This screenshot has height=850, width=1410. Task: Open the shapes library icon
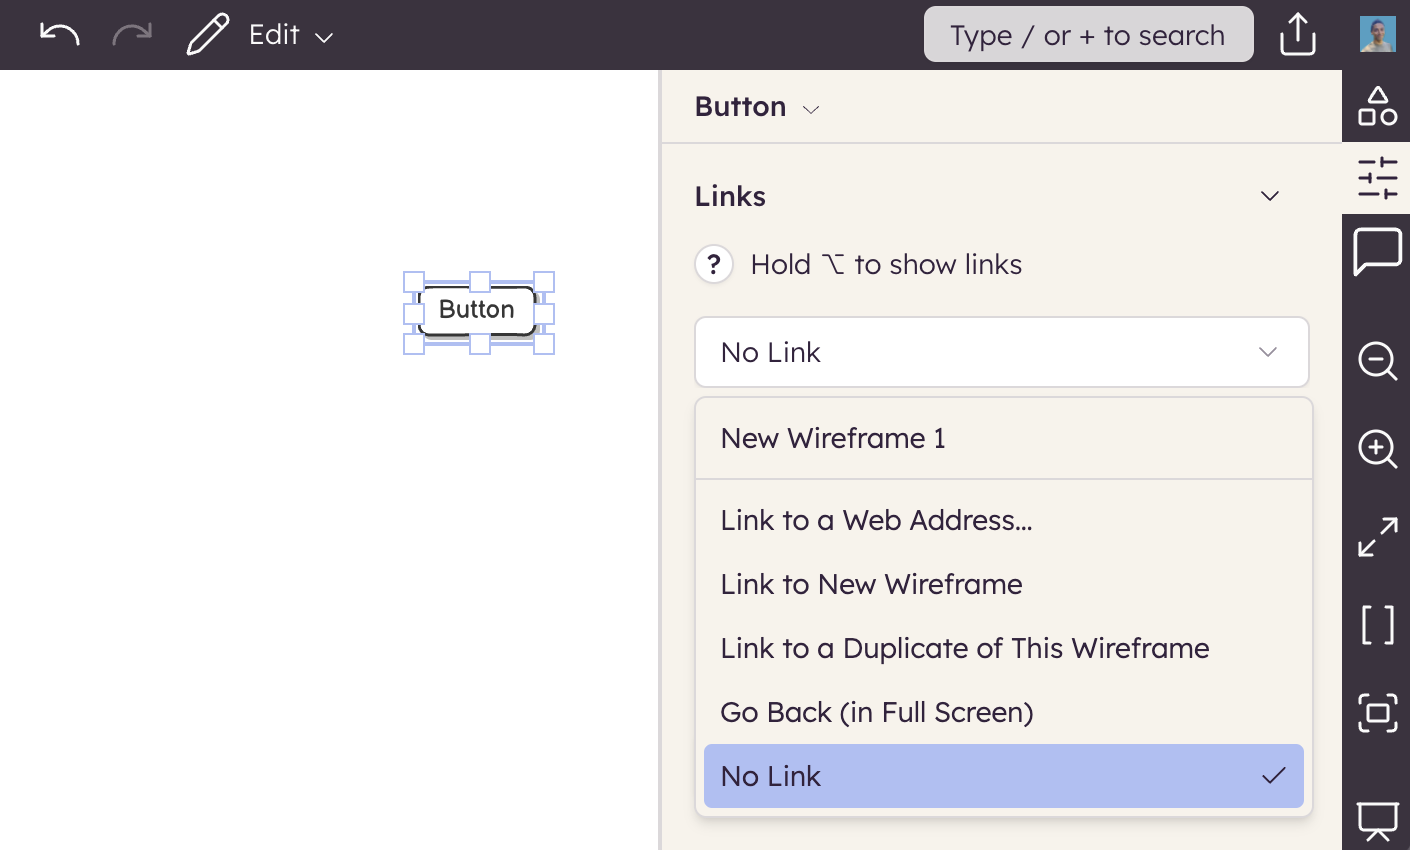pyautogui.click(x=1377, y=106)
